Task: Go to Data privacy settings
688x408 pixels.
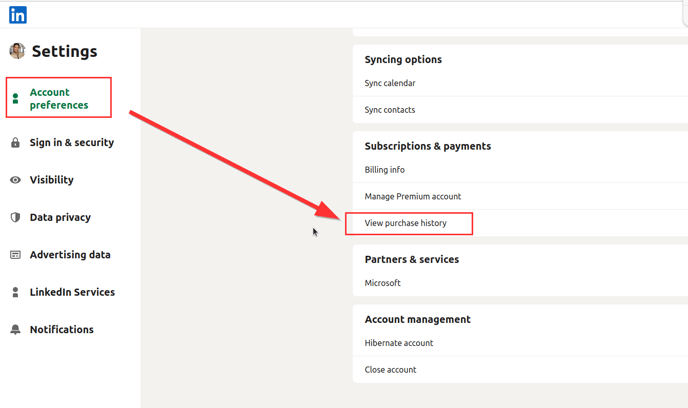Action: tap(60, 217)
